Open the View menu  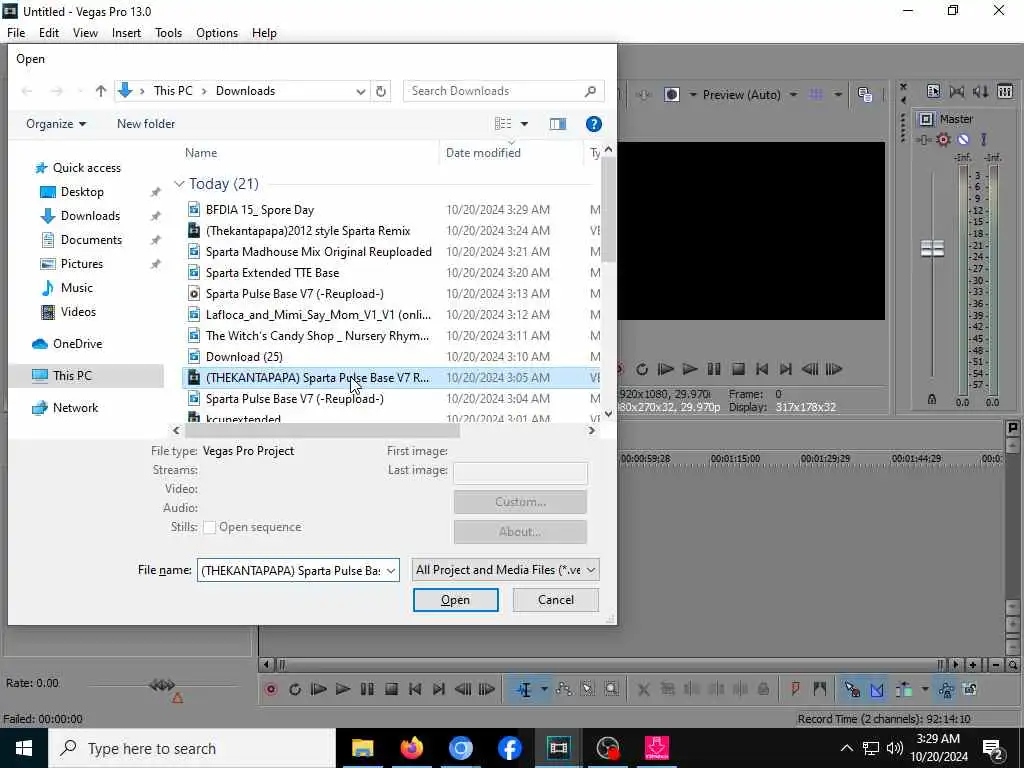tap(85, 33)
